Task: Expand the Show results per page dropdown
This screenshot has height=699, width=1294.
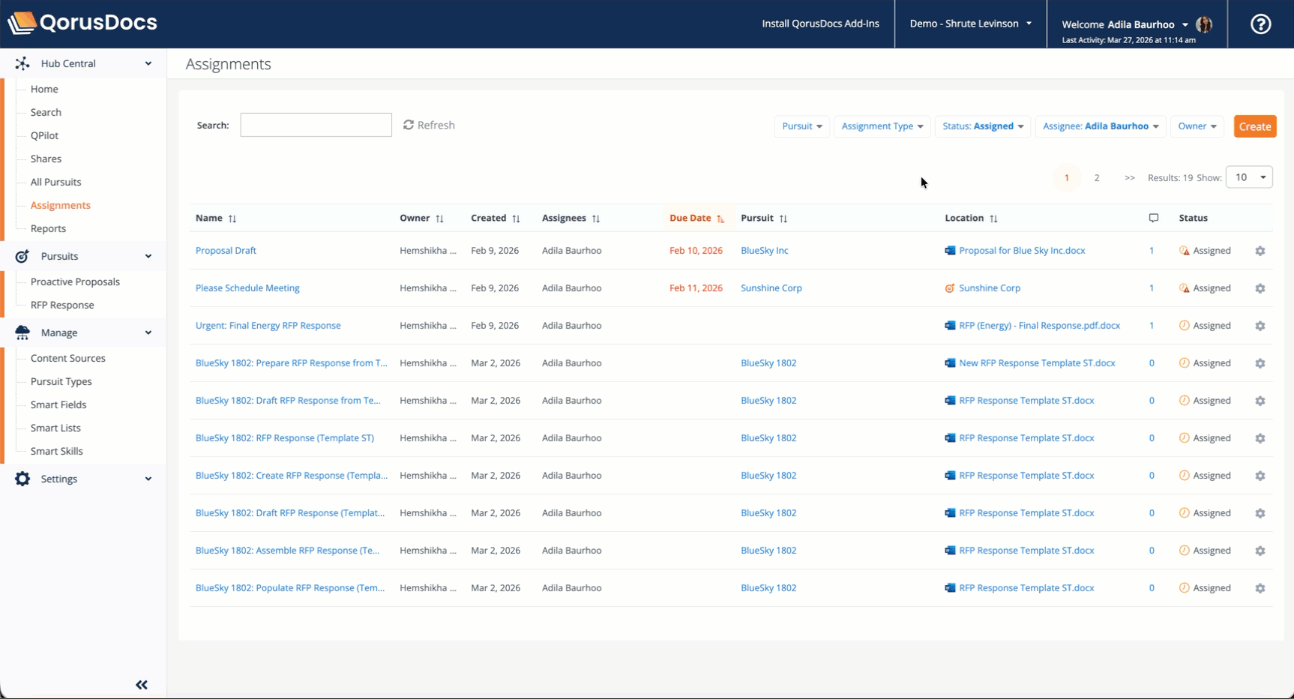Action: point(1249,177)
